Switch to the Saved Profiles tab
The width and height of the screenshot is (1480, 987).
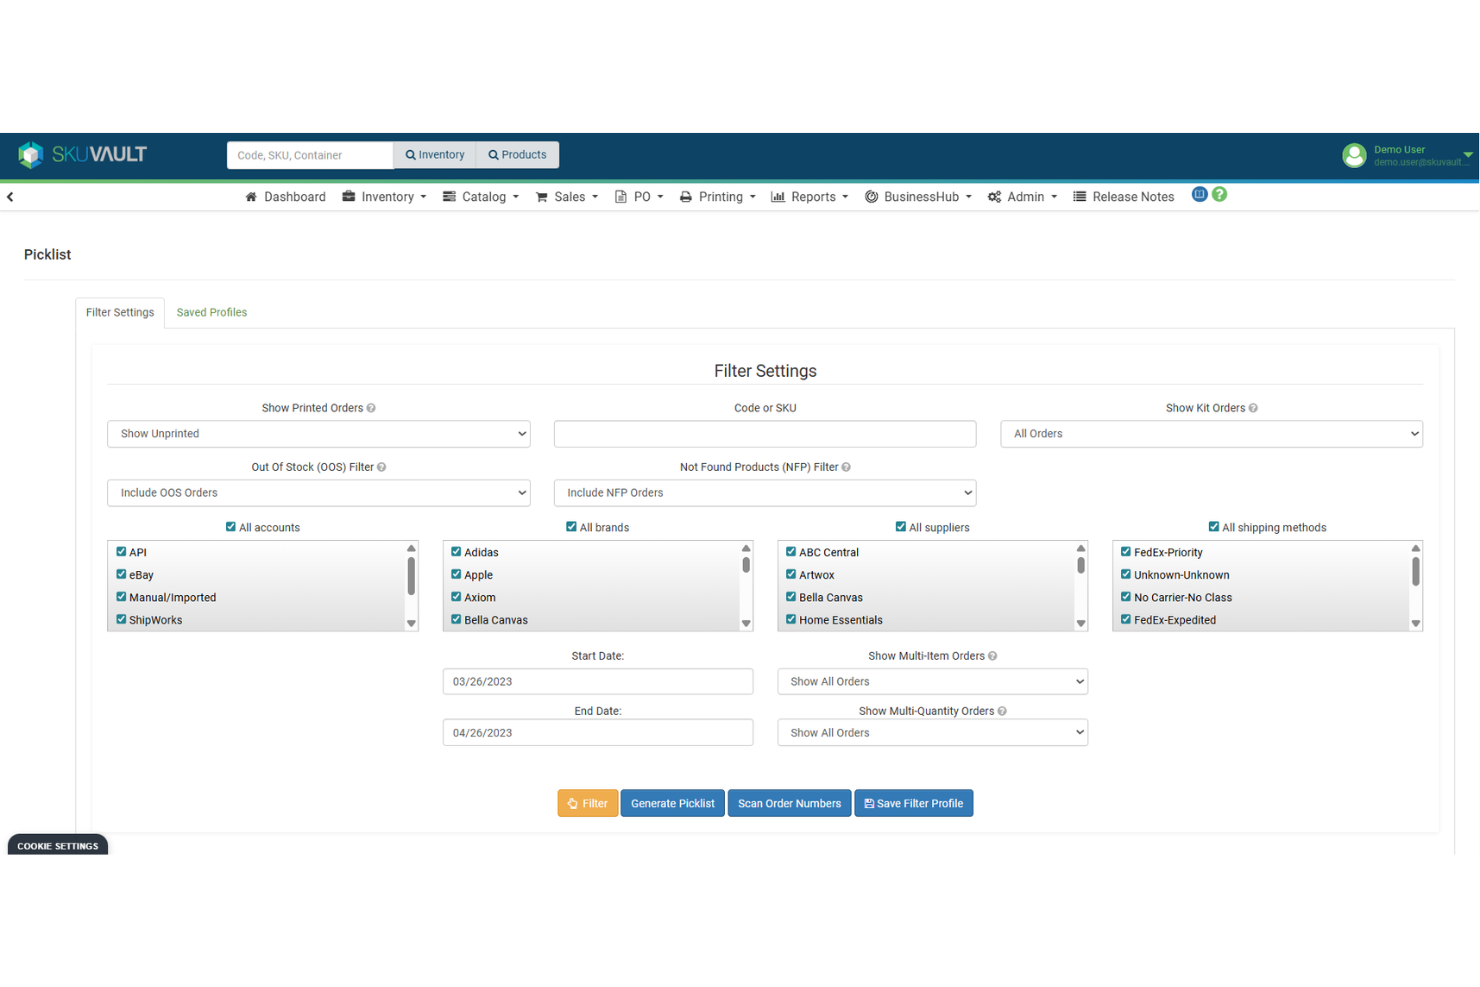tap(211, 312)
